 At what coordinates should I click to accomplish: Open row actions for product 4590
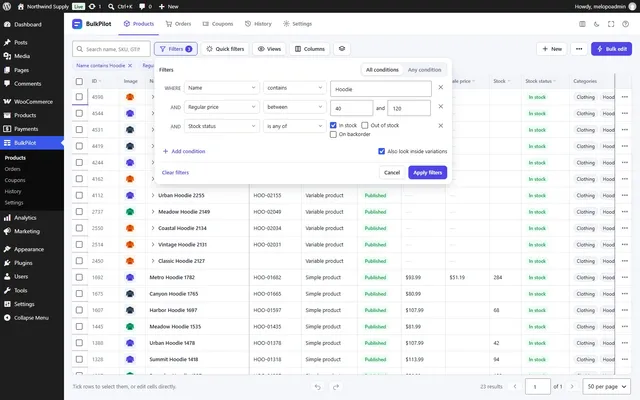click(x=624, y=97)
